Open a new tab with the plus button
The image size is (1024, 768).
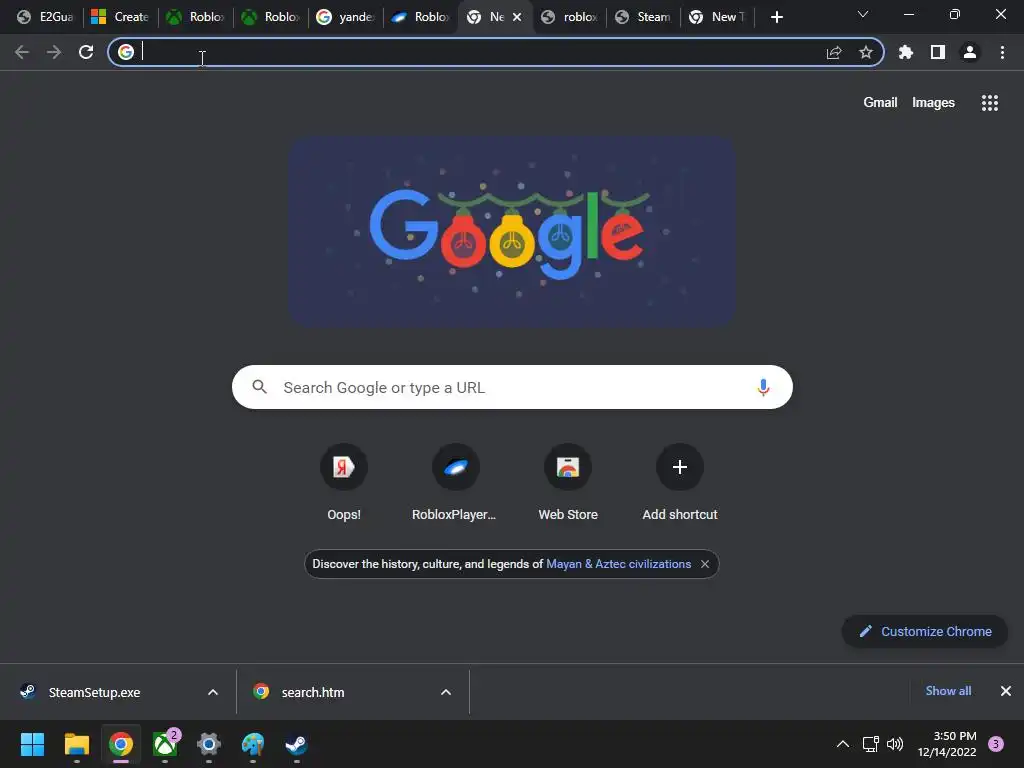coord(776,17)
